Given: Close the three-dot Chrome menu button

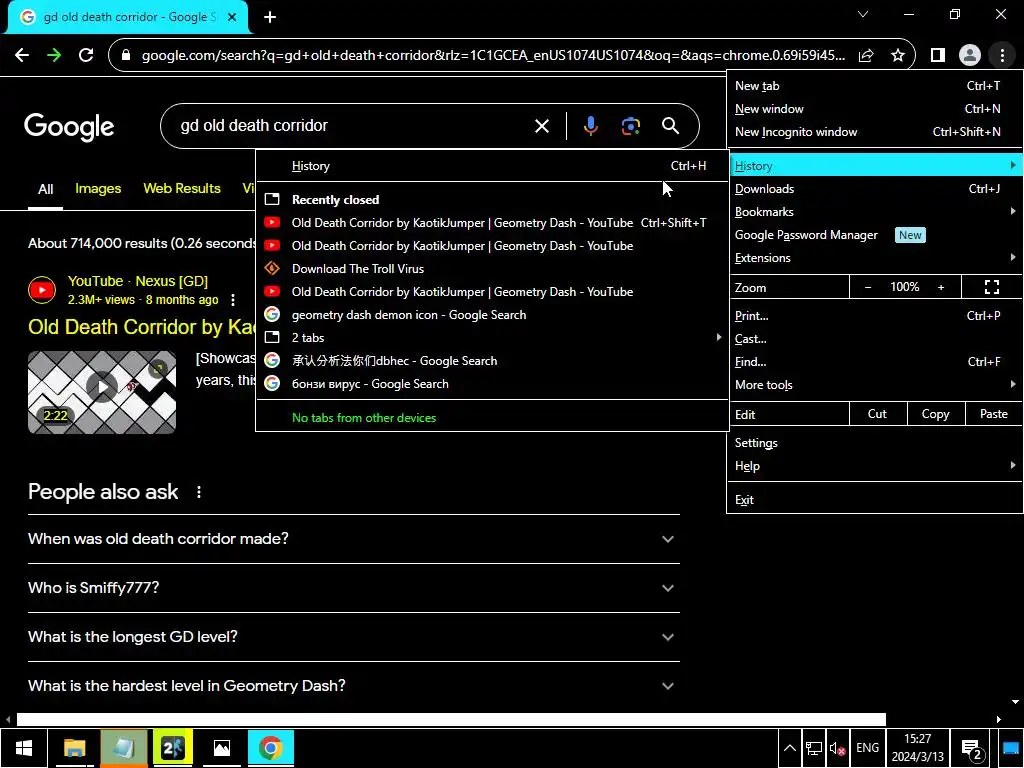Looking at the screenshot, I should (x=1002, y=56).
